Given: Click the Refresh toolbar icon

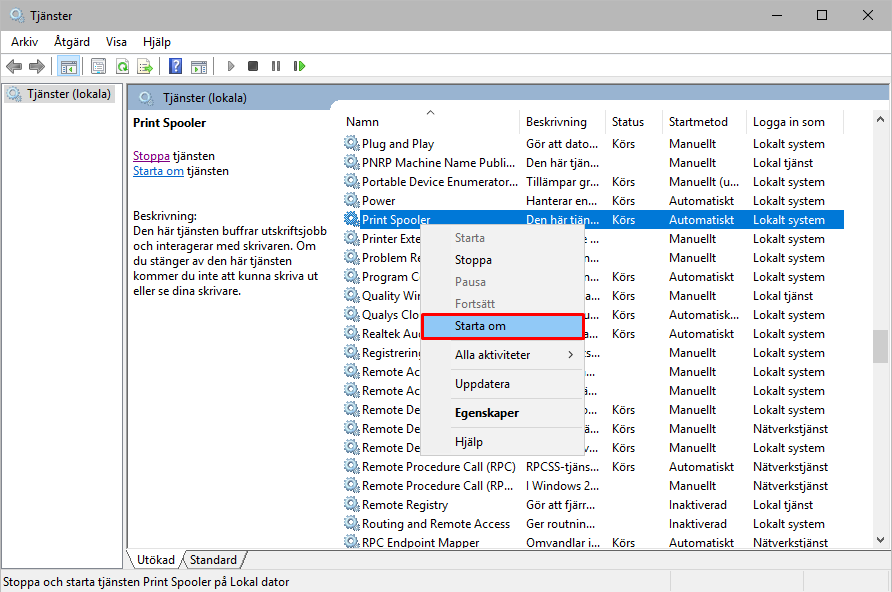Looking at the screenshot, I should [x=122, y=66].
